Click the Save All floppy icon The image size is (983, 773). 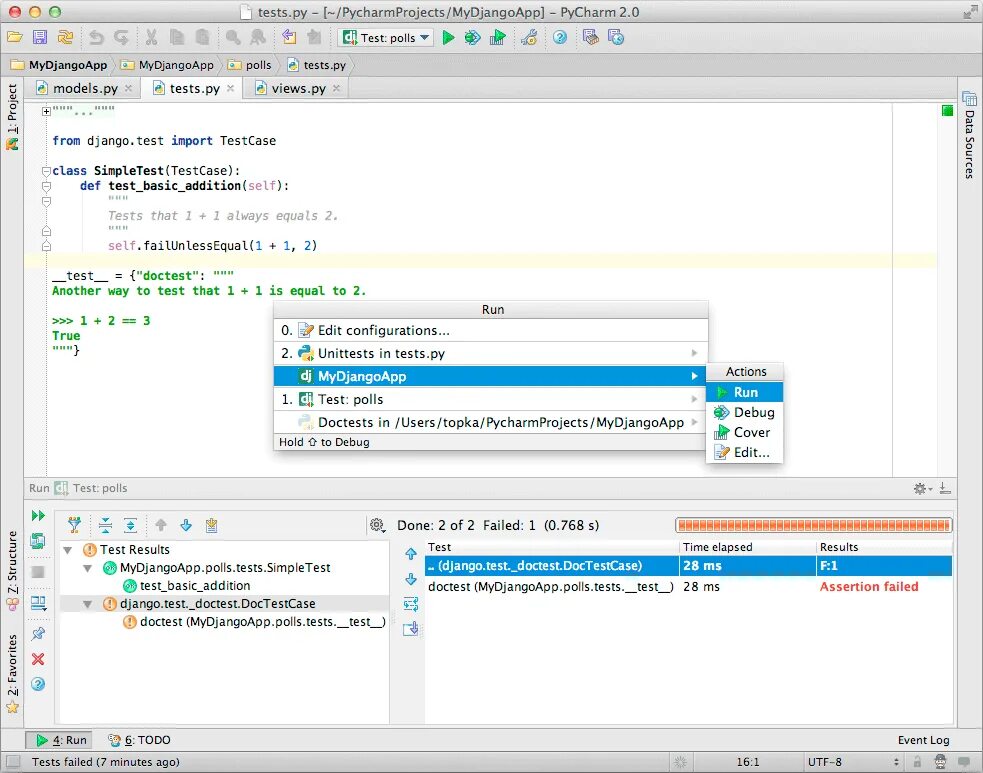click(40, 38)
